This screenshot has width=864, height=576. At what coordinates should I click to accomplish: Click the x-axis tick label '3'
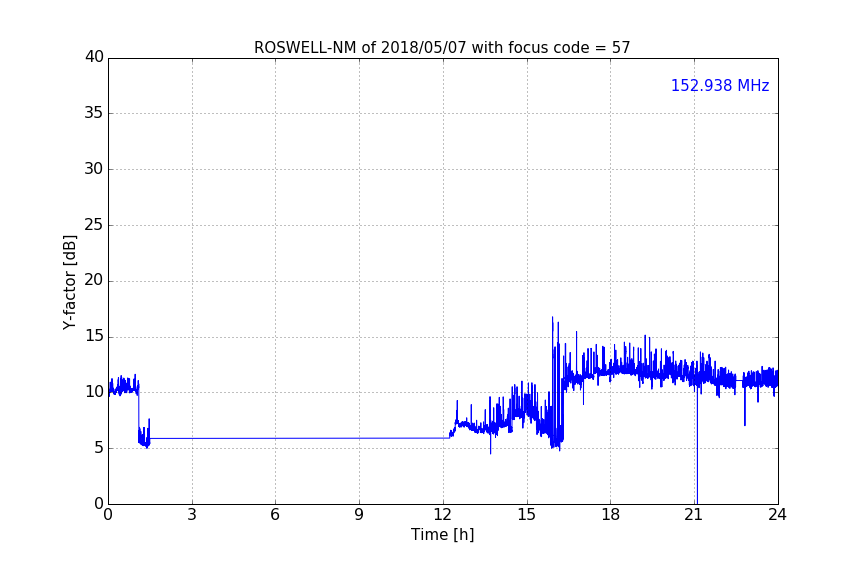[192, 515]
